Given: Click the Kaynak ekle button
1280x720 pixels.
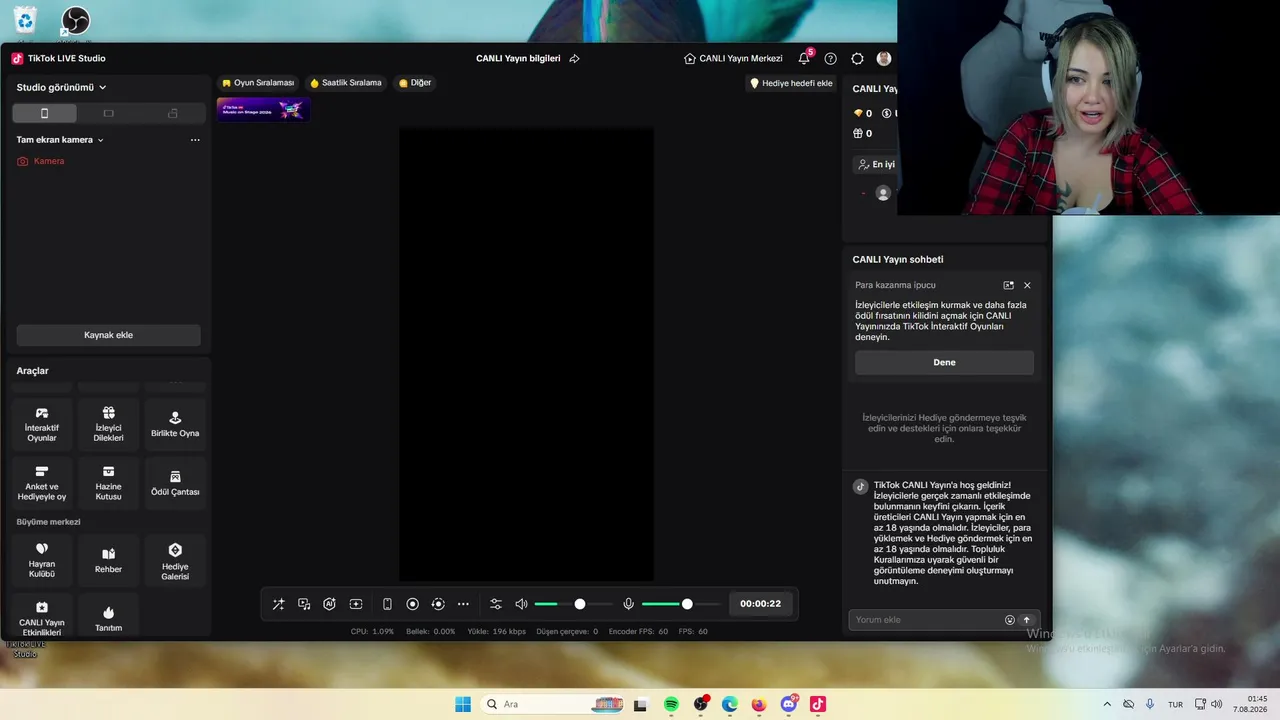Looking at the screenshot, I should click(108, 335).
